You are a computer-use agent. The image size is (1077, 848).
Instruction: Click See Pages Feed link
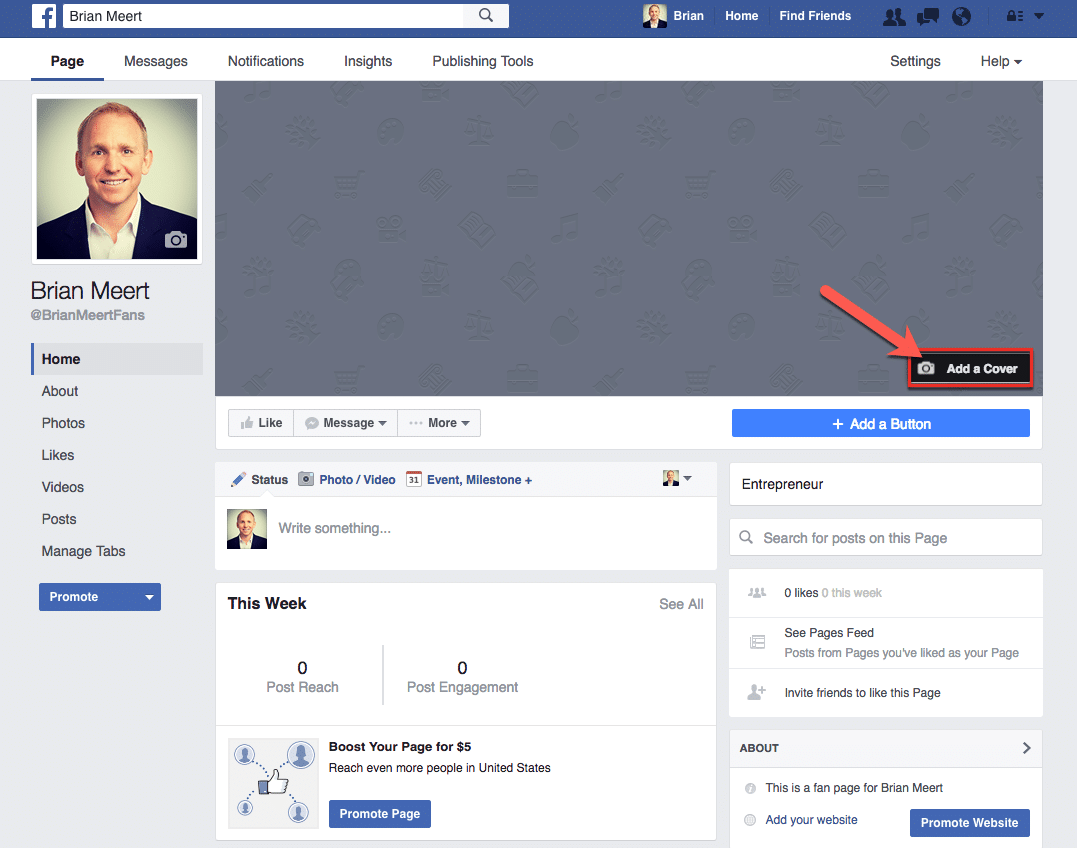829,632
